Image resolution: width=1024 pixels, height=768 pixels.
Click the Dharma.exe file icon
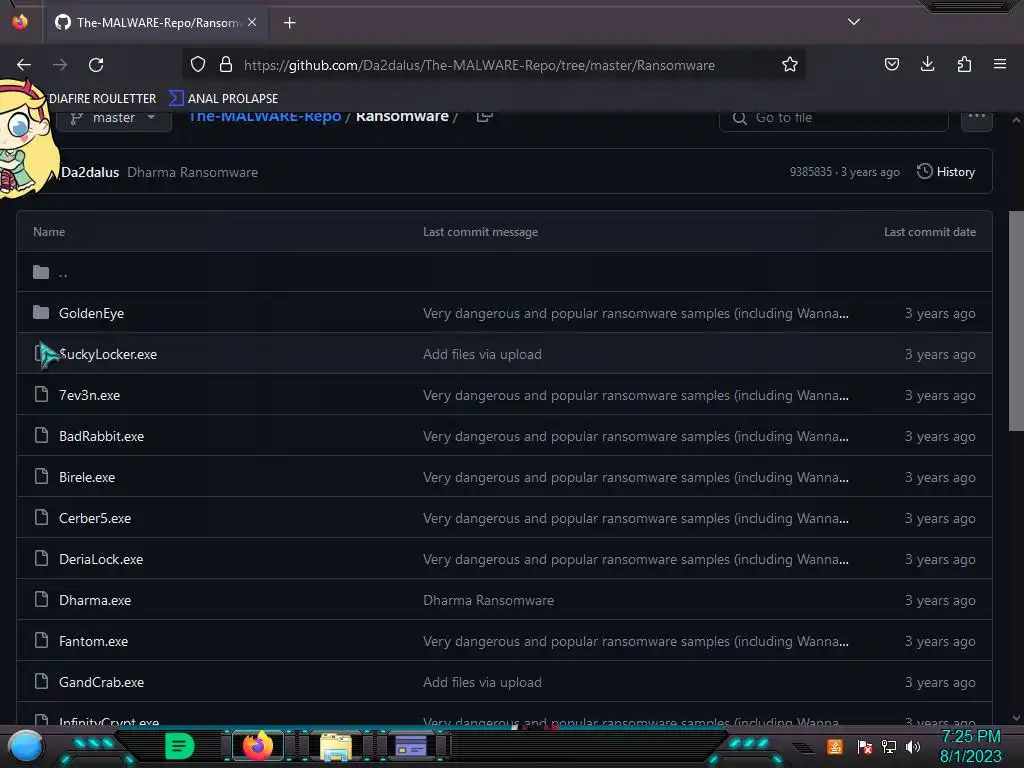[x=41, y=600]
